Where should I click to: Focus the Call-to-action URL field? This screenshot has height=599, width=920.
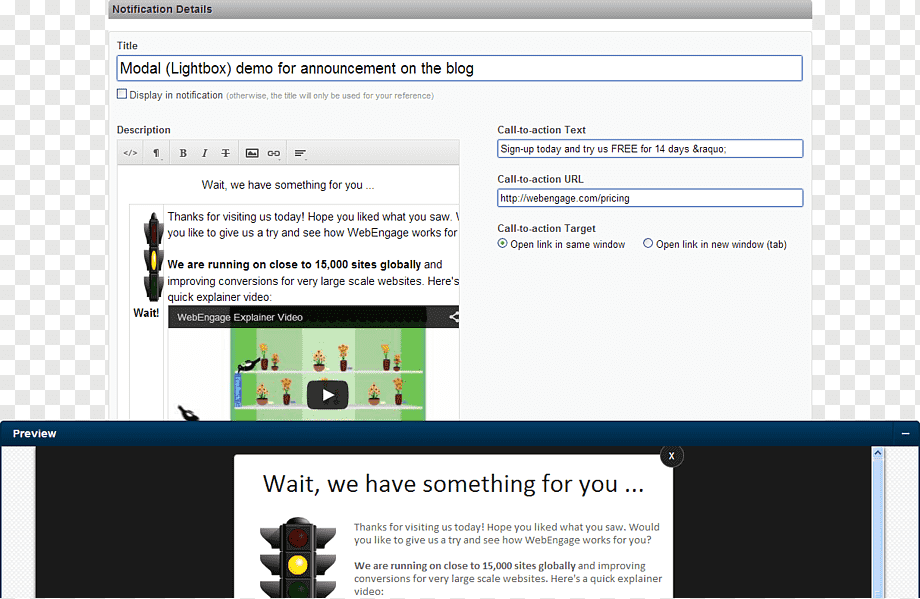[650, 198]
